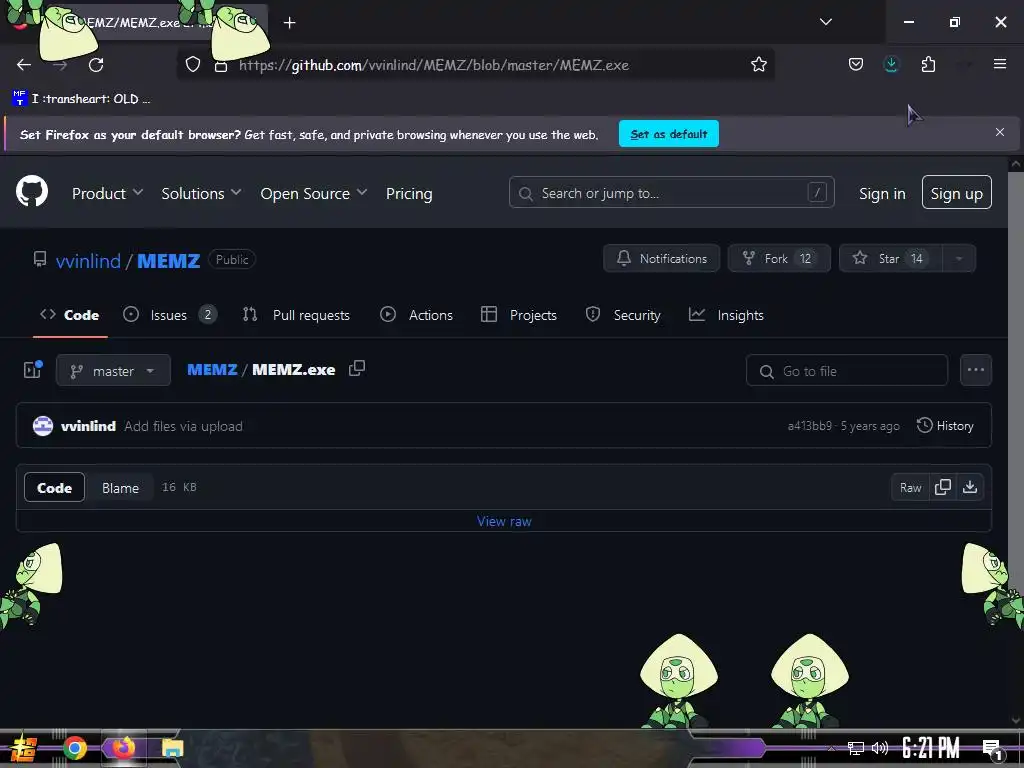Open the tracking protection shield icon
The image size is (1024, 768).
click(193, 65)
